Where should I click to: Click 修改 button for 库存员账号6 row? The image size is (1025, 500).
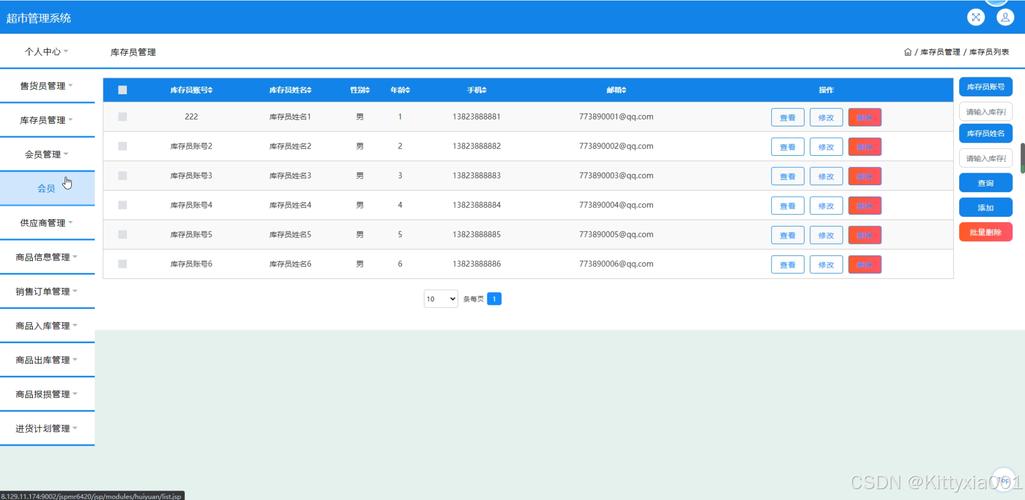(x=826, y=265)
